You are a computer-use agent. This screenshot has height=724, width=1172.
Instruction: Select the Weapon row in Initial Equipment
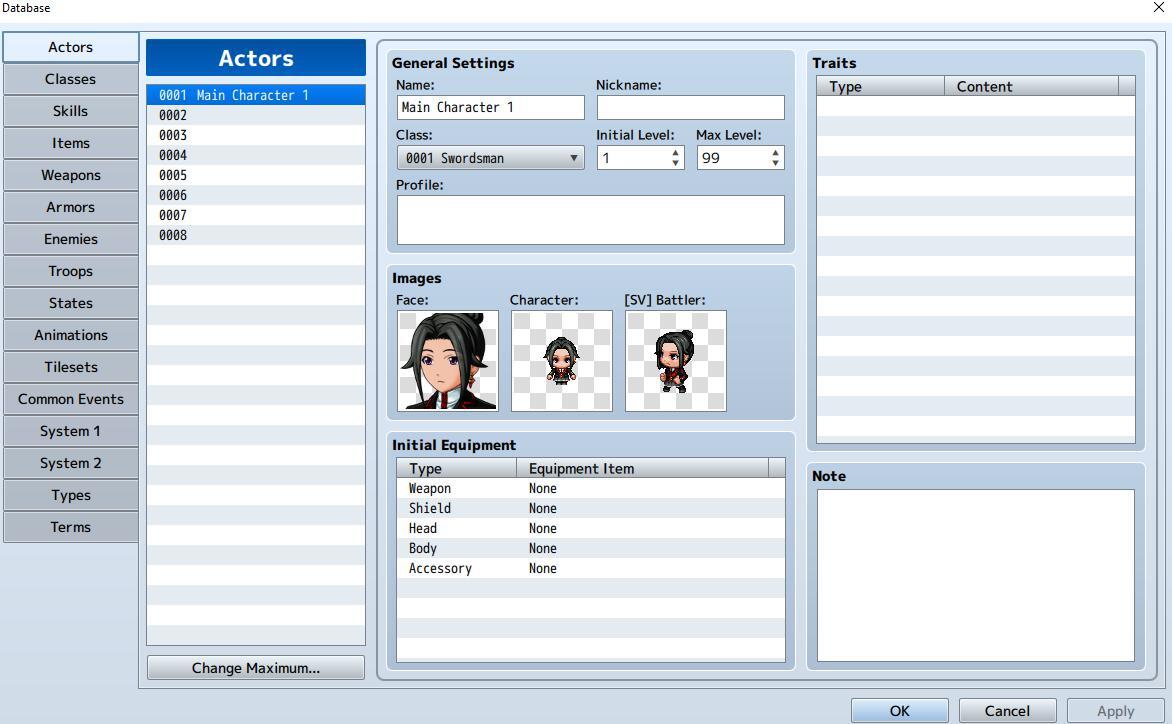(590, 488)
